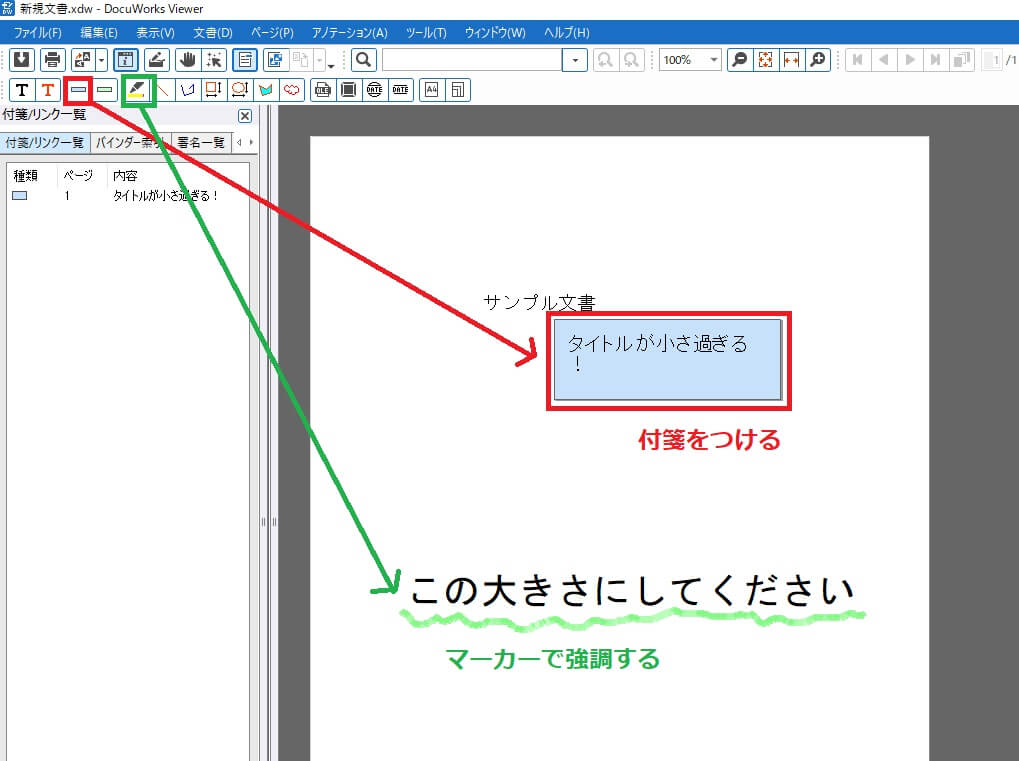This screenshot has width=1019, height=761.
Task: Switch to the 署名一覧 tab
Action: click(x=201, y=143)
